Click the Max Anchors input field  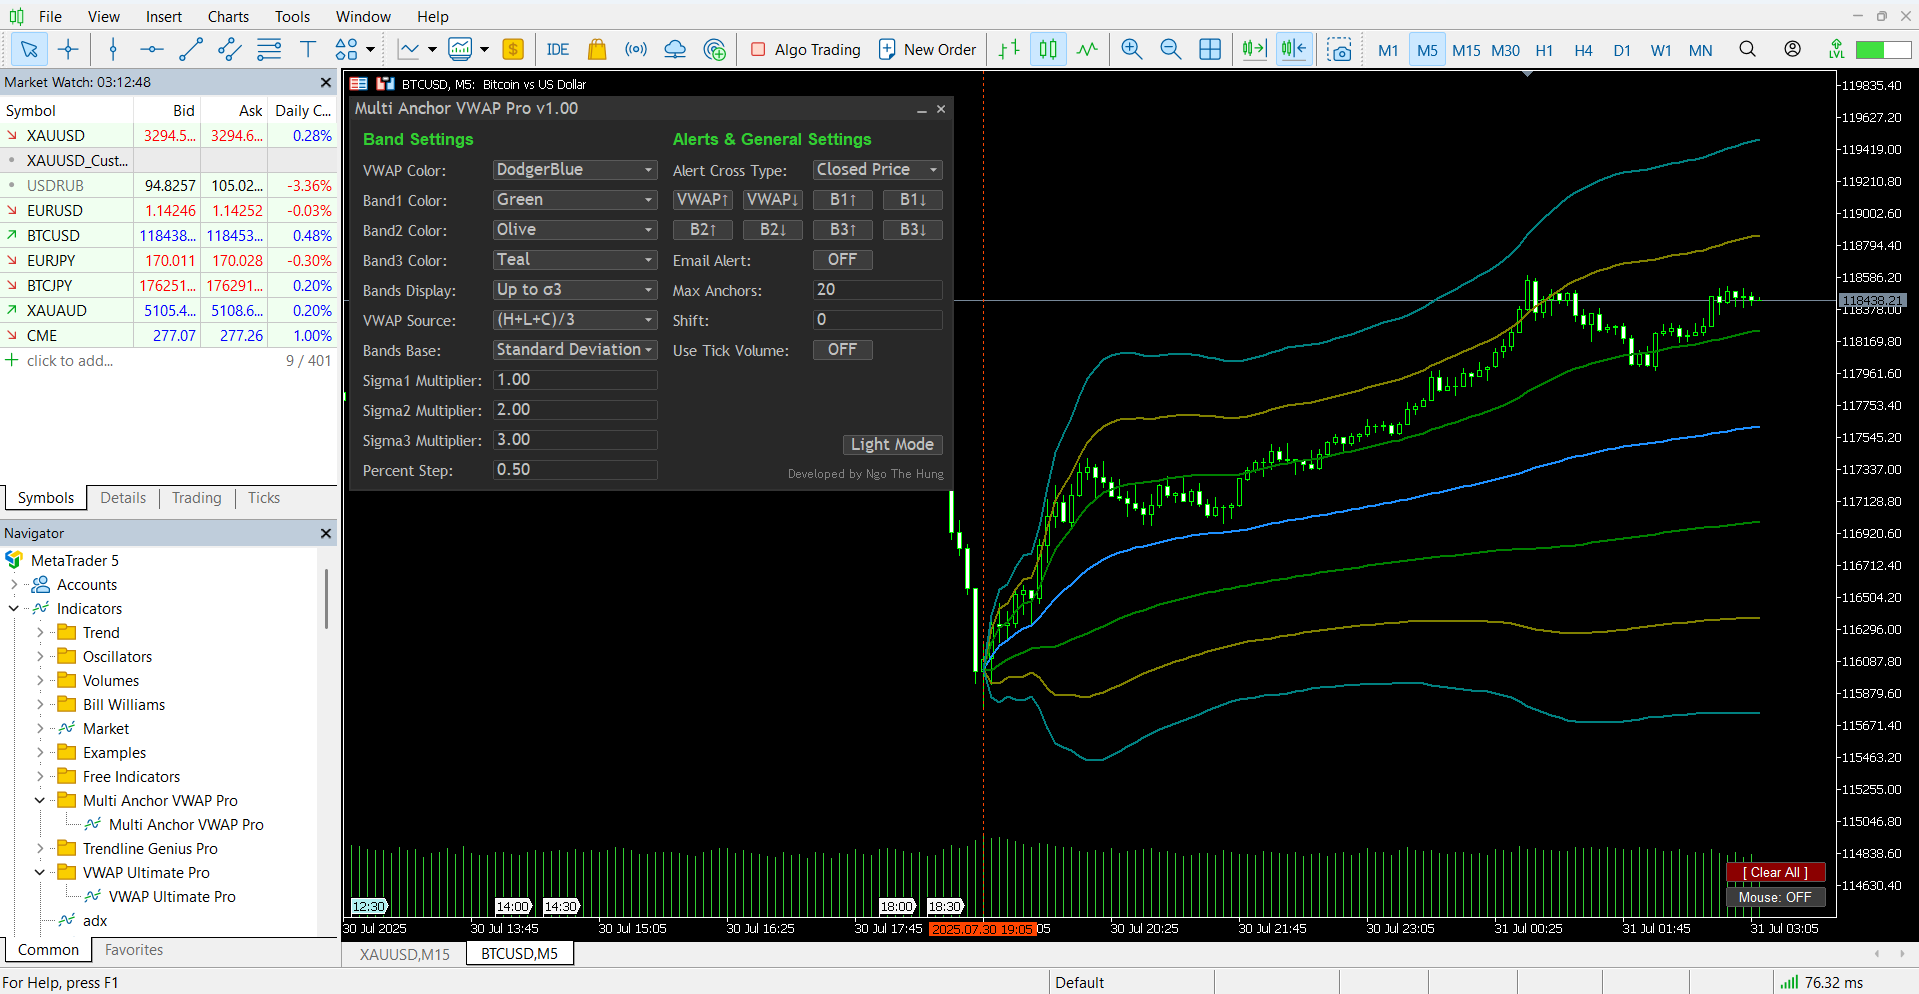[x=877, y=290]
